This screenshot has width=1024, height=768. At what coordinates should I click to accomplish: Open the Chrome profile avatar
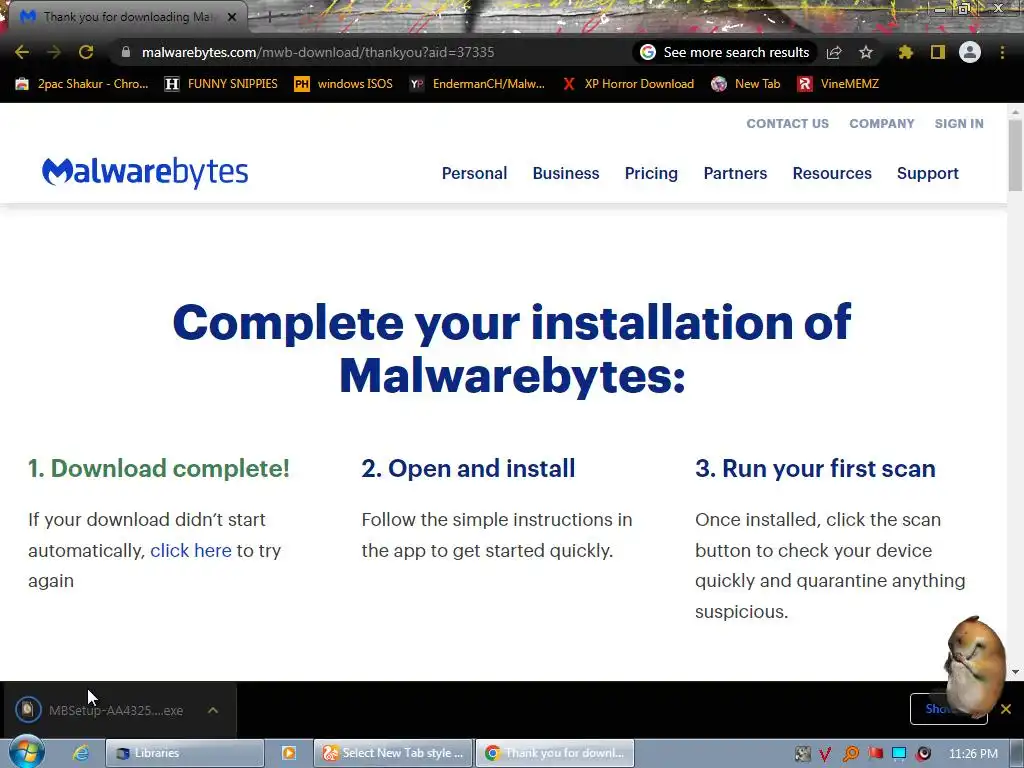[x=970, y=52]
